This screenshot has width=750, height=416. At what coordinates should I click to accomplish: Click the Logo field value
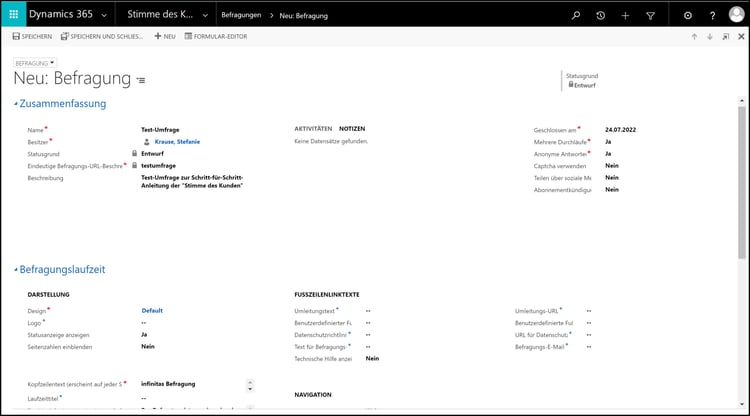143,323
